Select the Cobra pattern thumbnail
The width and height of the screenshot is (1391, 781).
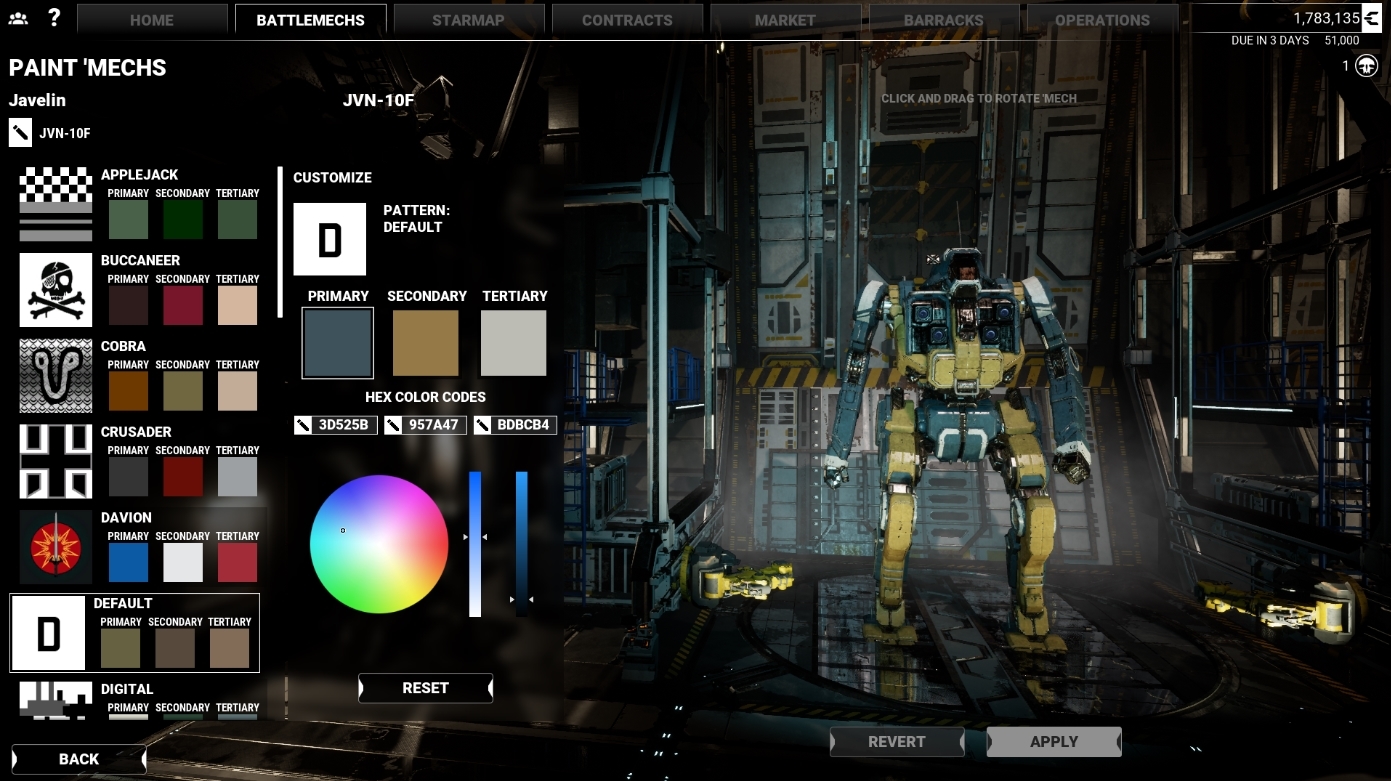[56, 376]
